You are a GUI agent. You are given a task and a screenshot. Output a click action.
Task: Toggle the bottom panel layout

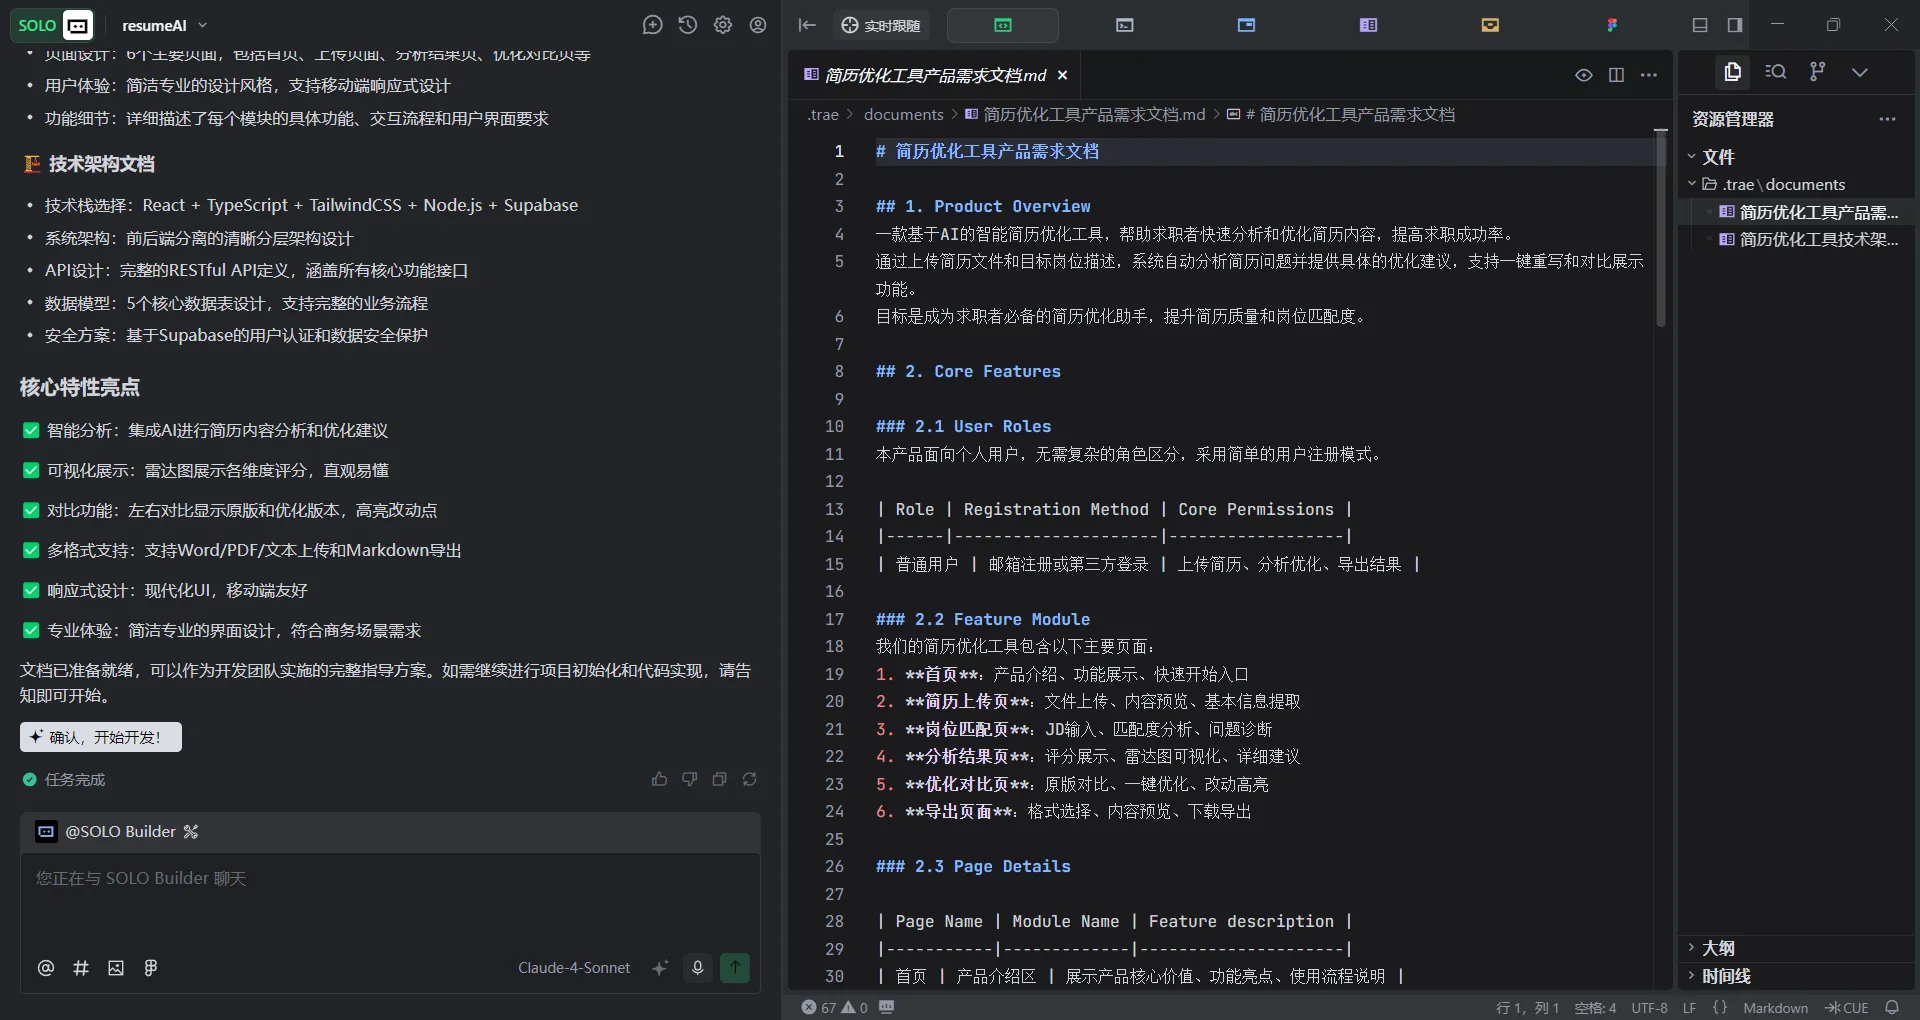point(1699,25)
